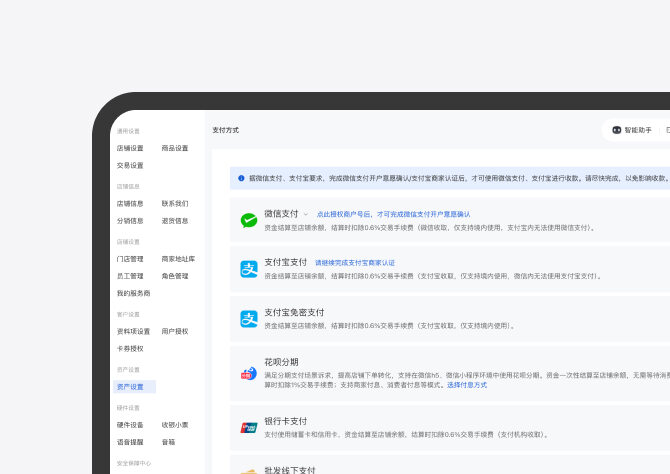Click the 支付方式 page title
Screen dimensions: 670x474
[x=226, y=130]
